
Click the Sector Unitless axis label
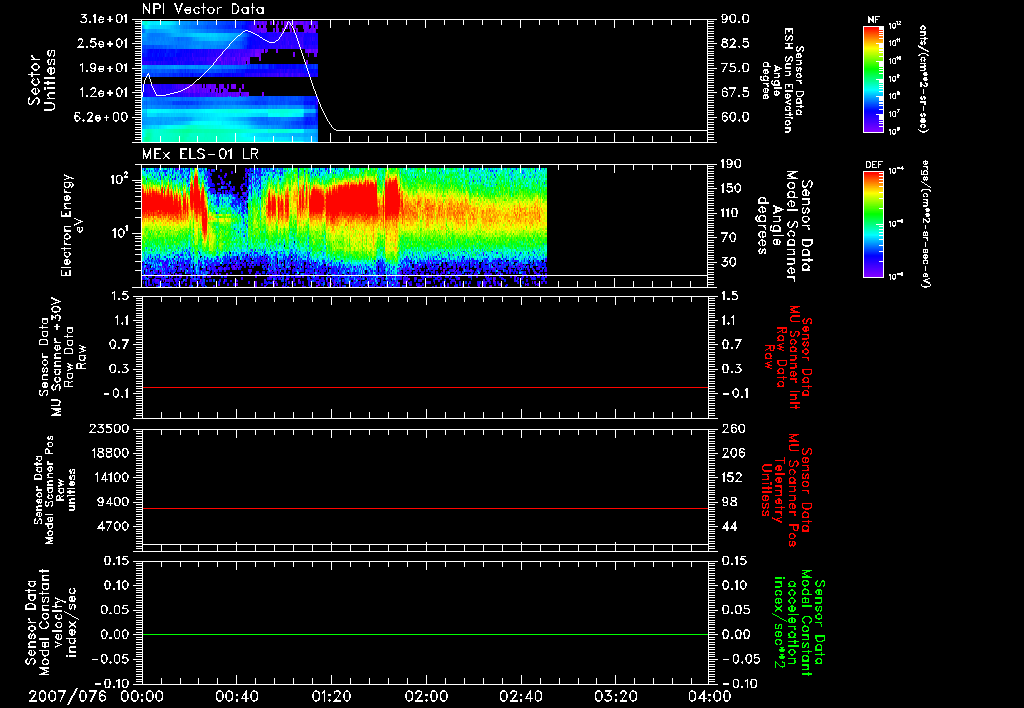(x=42, y=80)
